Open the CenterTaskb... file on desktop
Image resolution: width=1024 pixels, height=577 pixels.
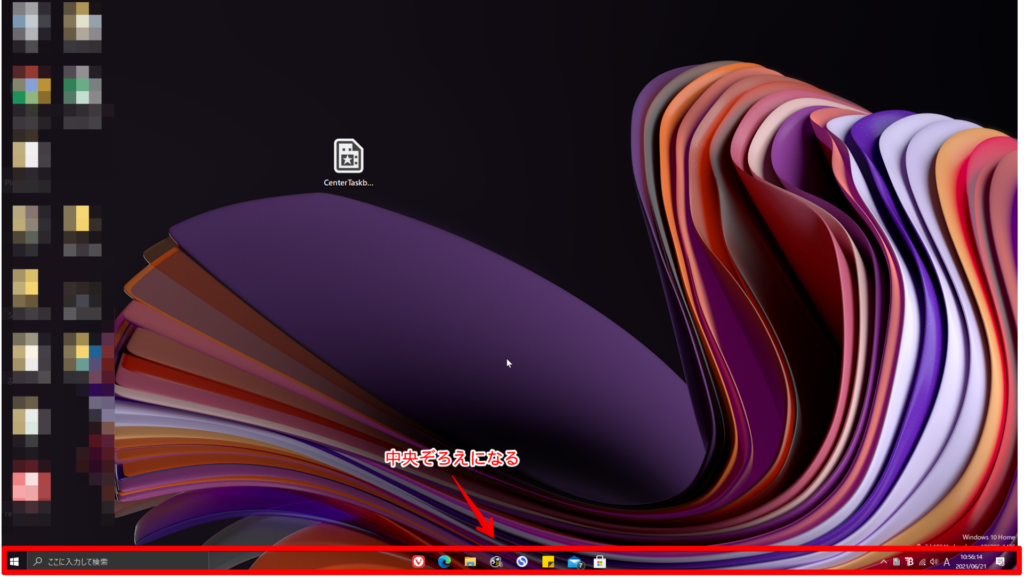click(348, 162)
